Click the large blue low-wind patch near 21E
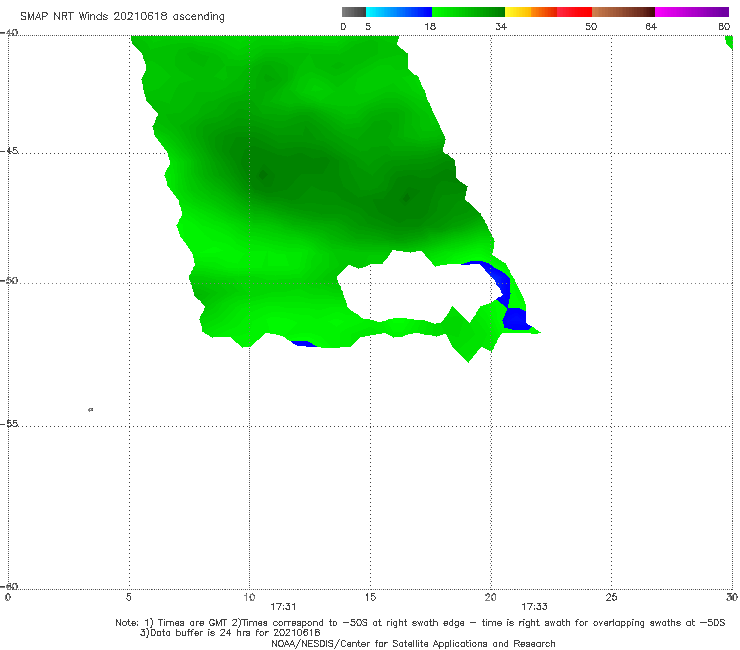 tap(514, 319)
